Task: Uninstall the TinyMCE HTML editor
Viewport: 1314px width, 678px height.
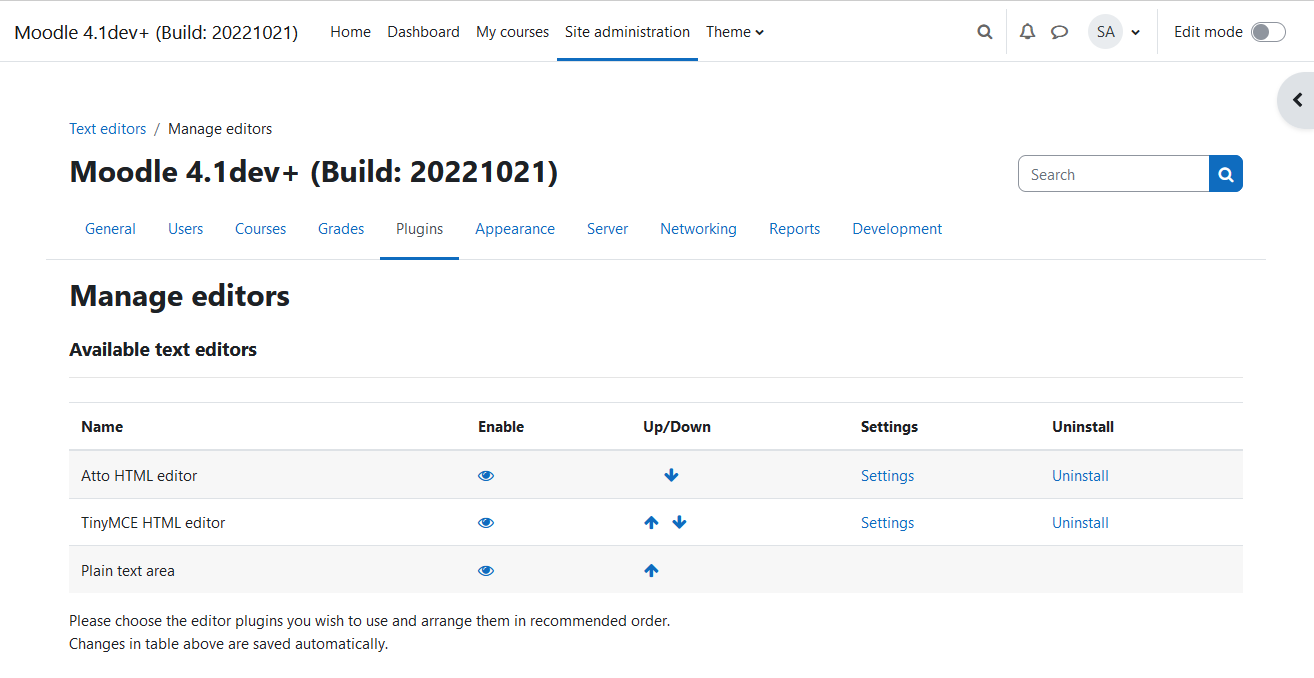Action: click(x=1080, y=523)
